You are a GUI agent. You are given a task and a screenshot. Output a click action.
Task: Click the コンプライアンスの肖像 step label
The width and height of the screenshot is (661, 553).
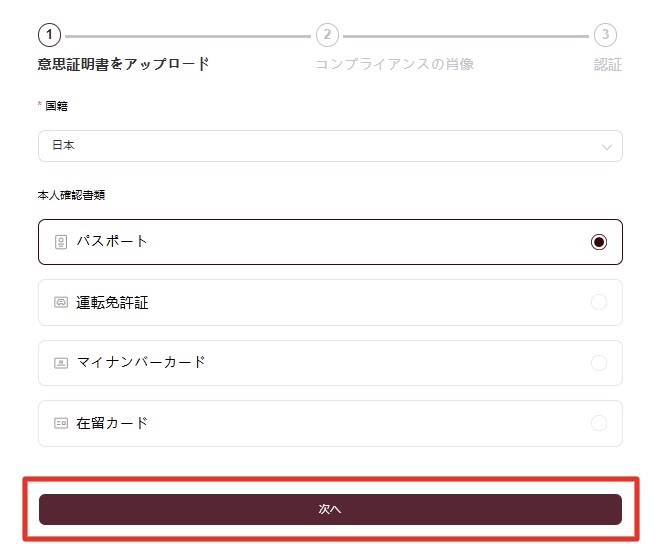395,64
